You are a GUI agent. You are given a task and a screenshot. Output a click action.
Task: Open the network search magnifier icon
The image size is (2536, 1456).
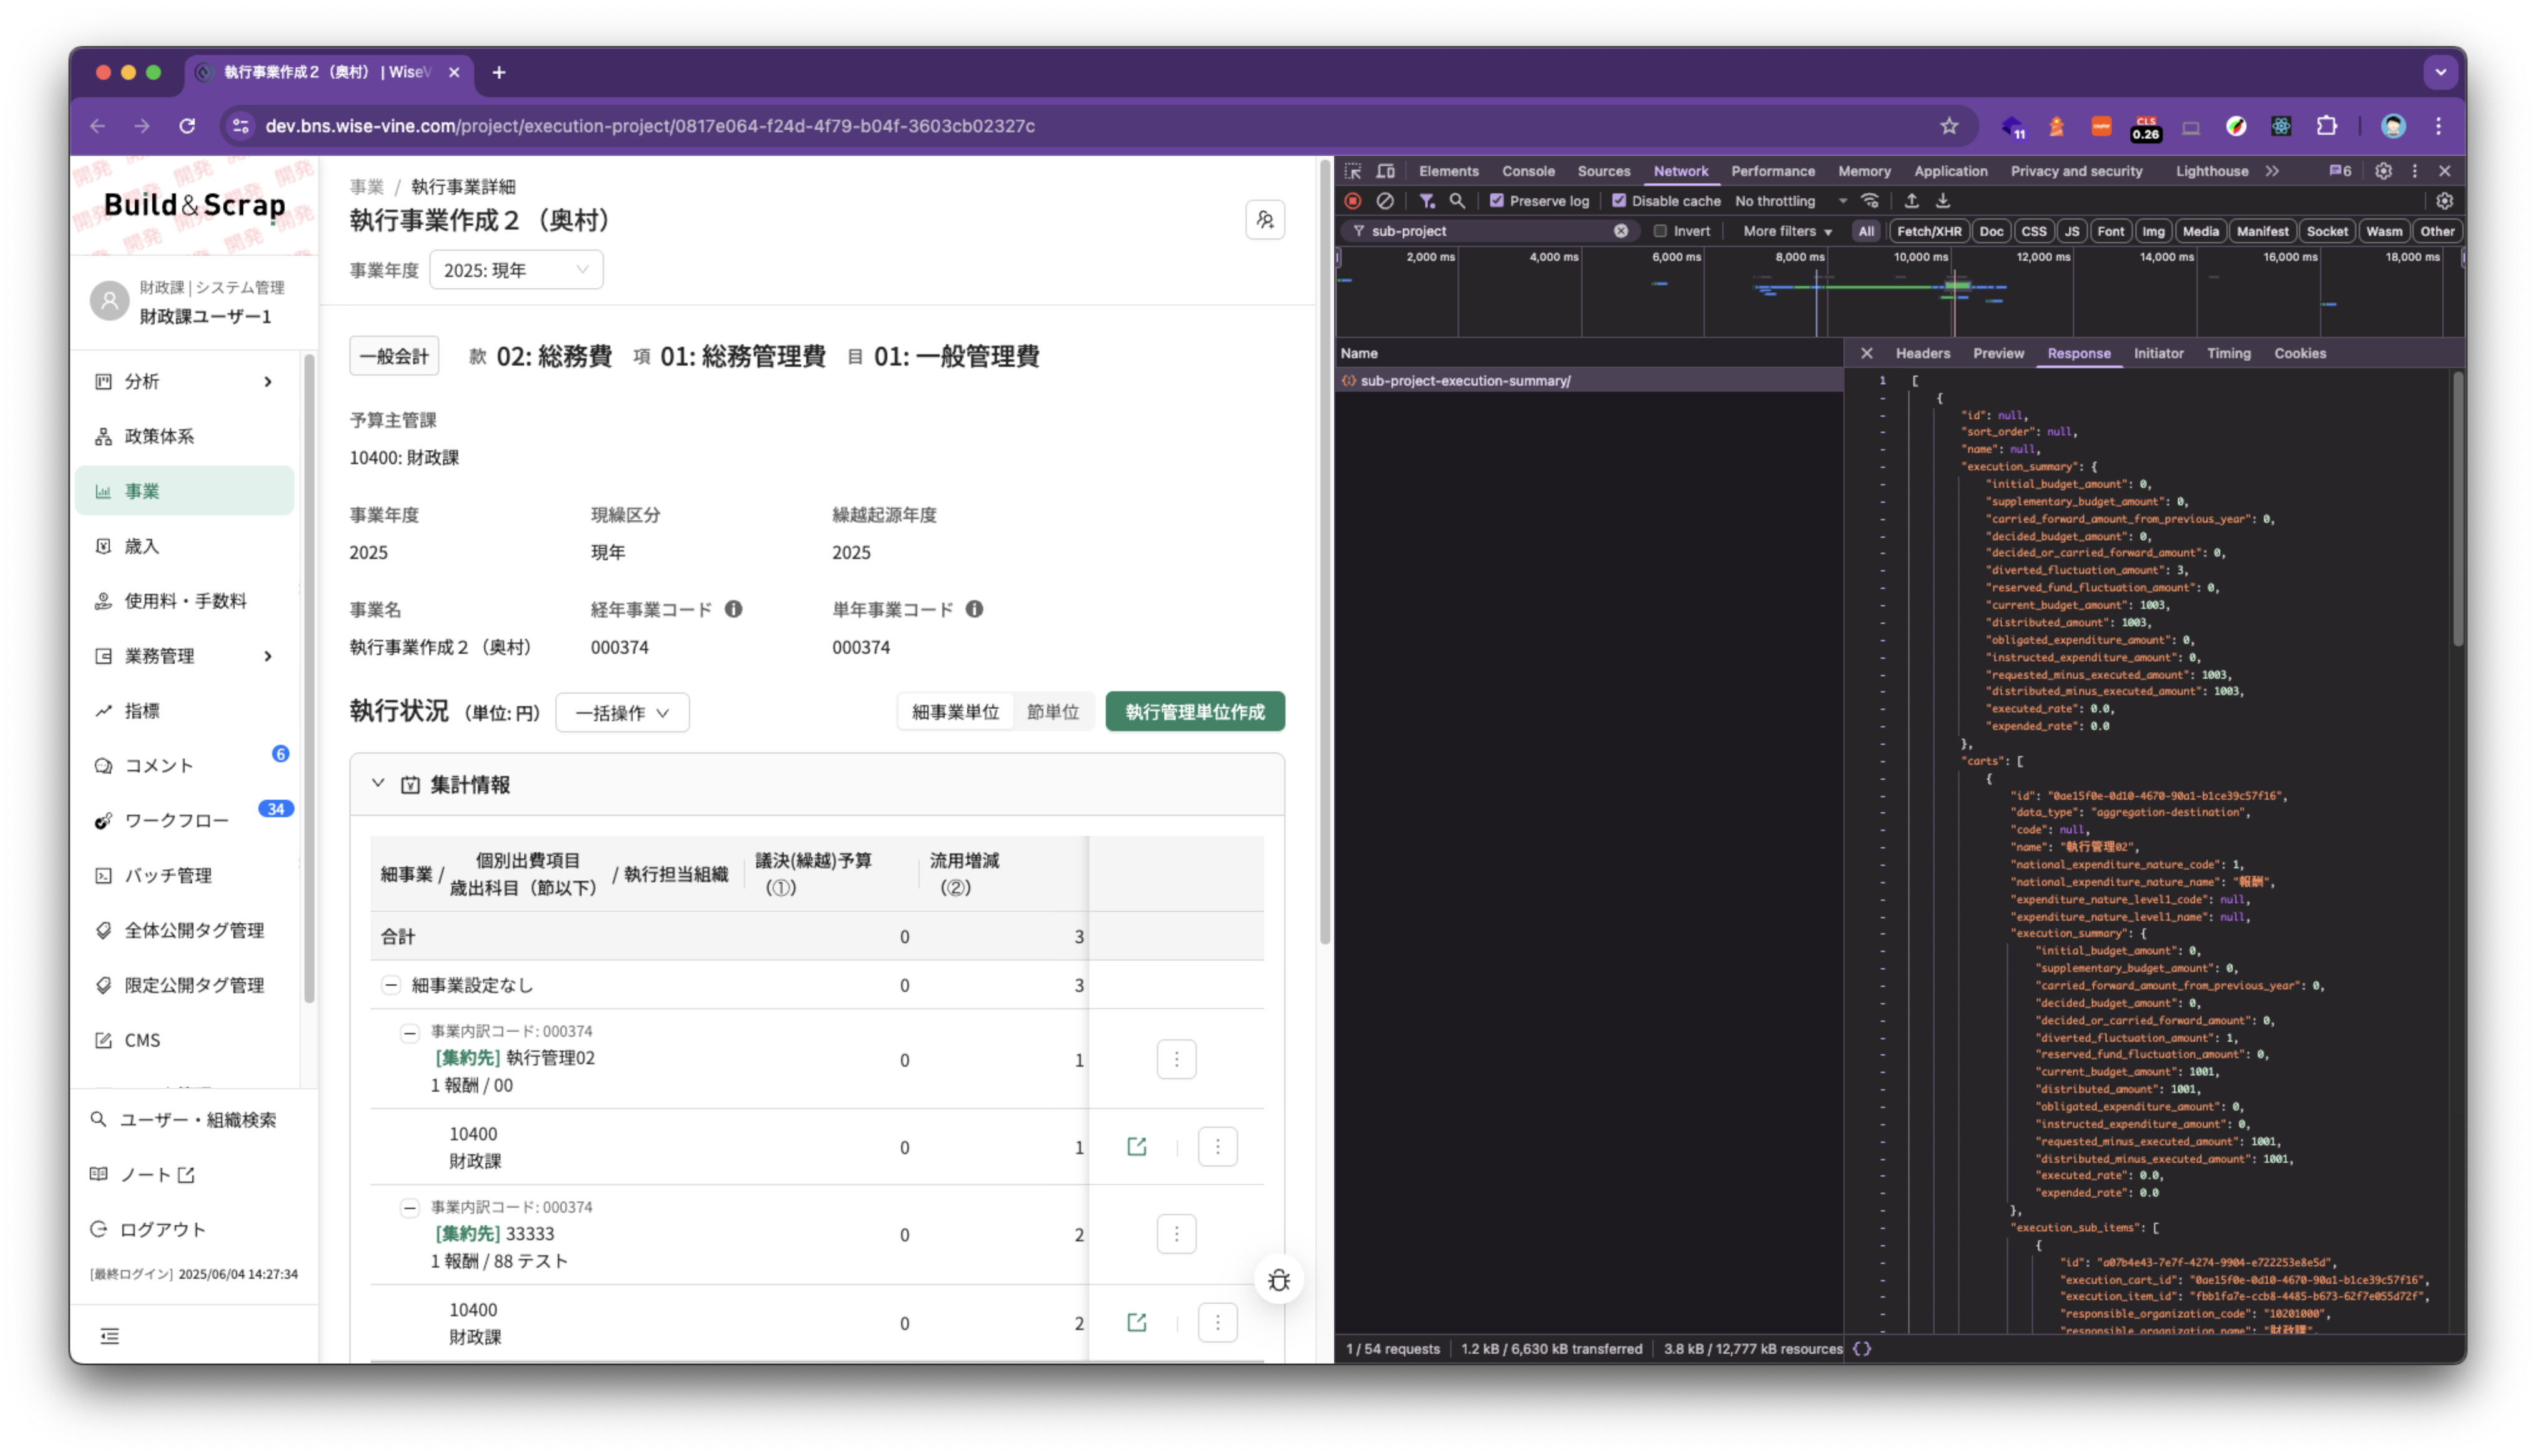pos(1458,201)
